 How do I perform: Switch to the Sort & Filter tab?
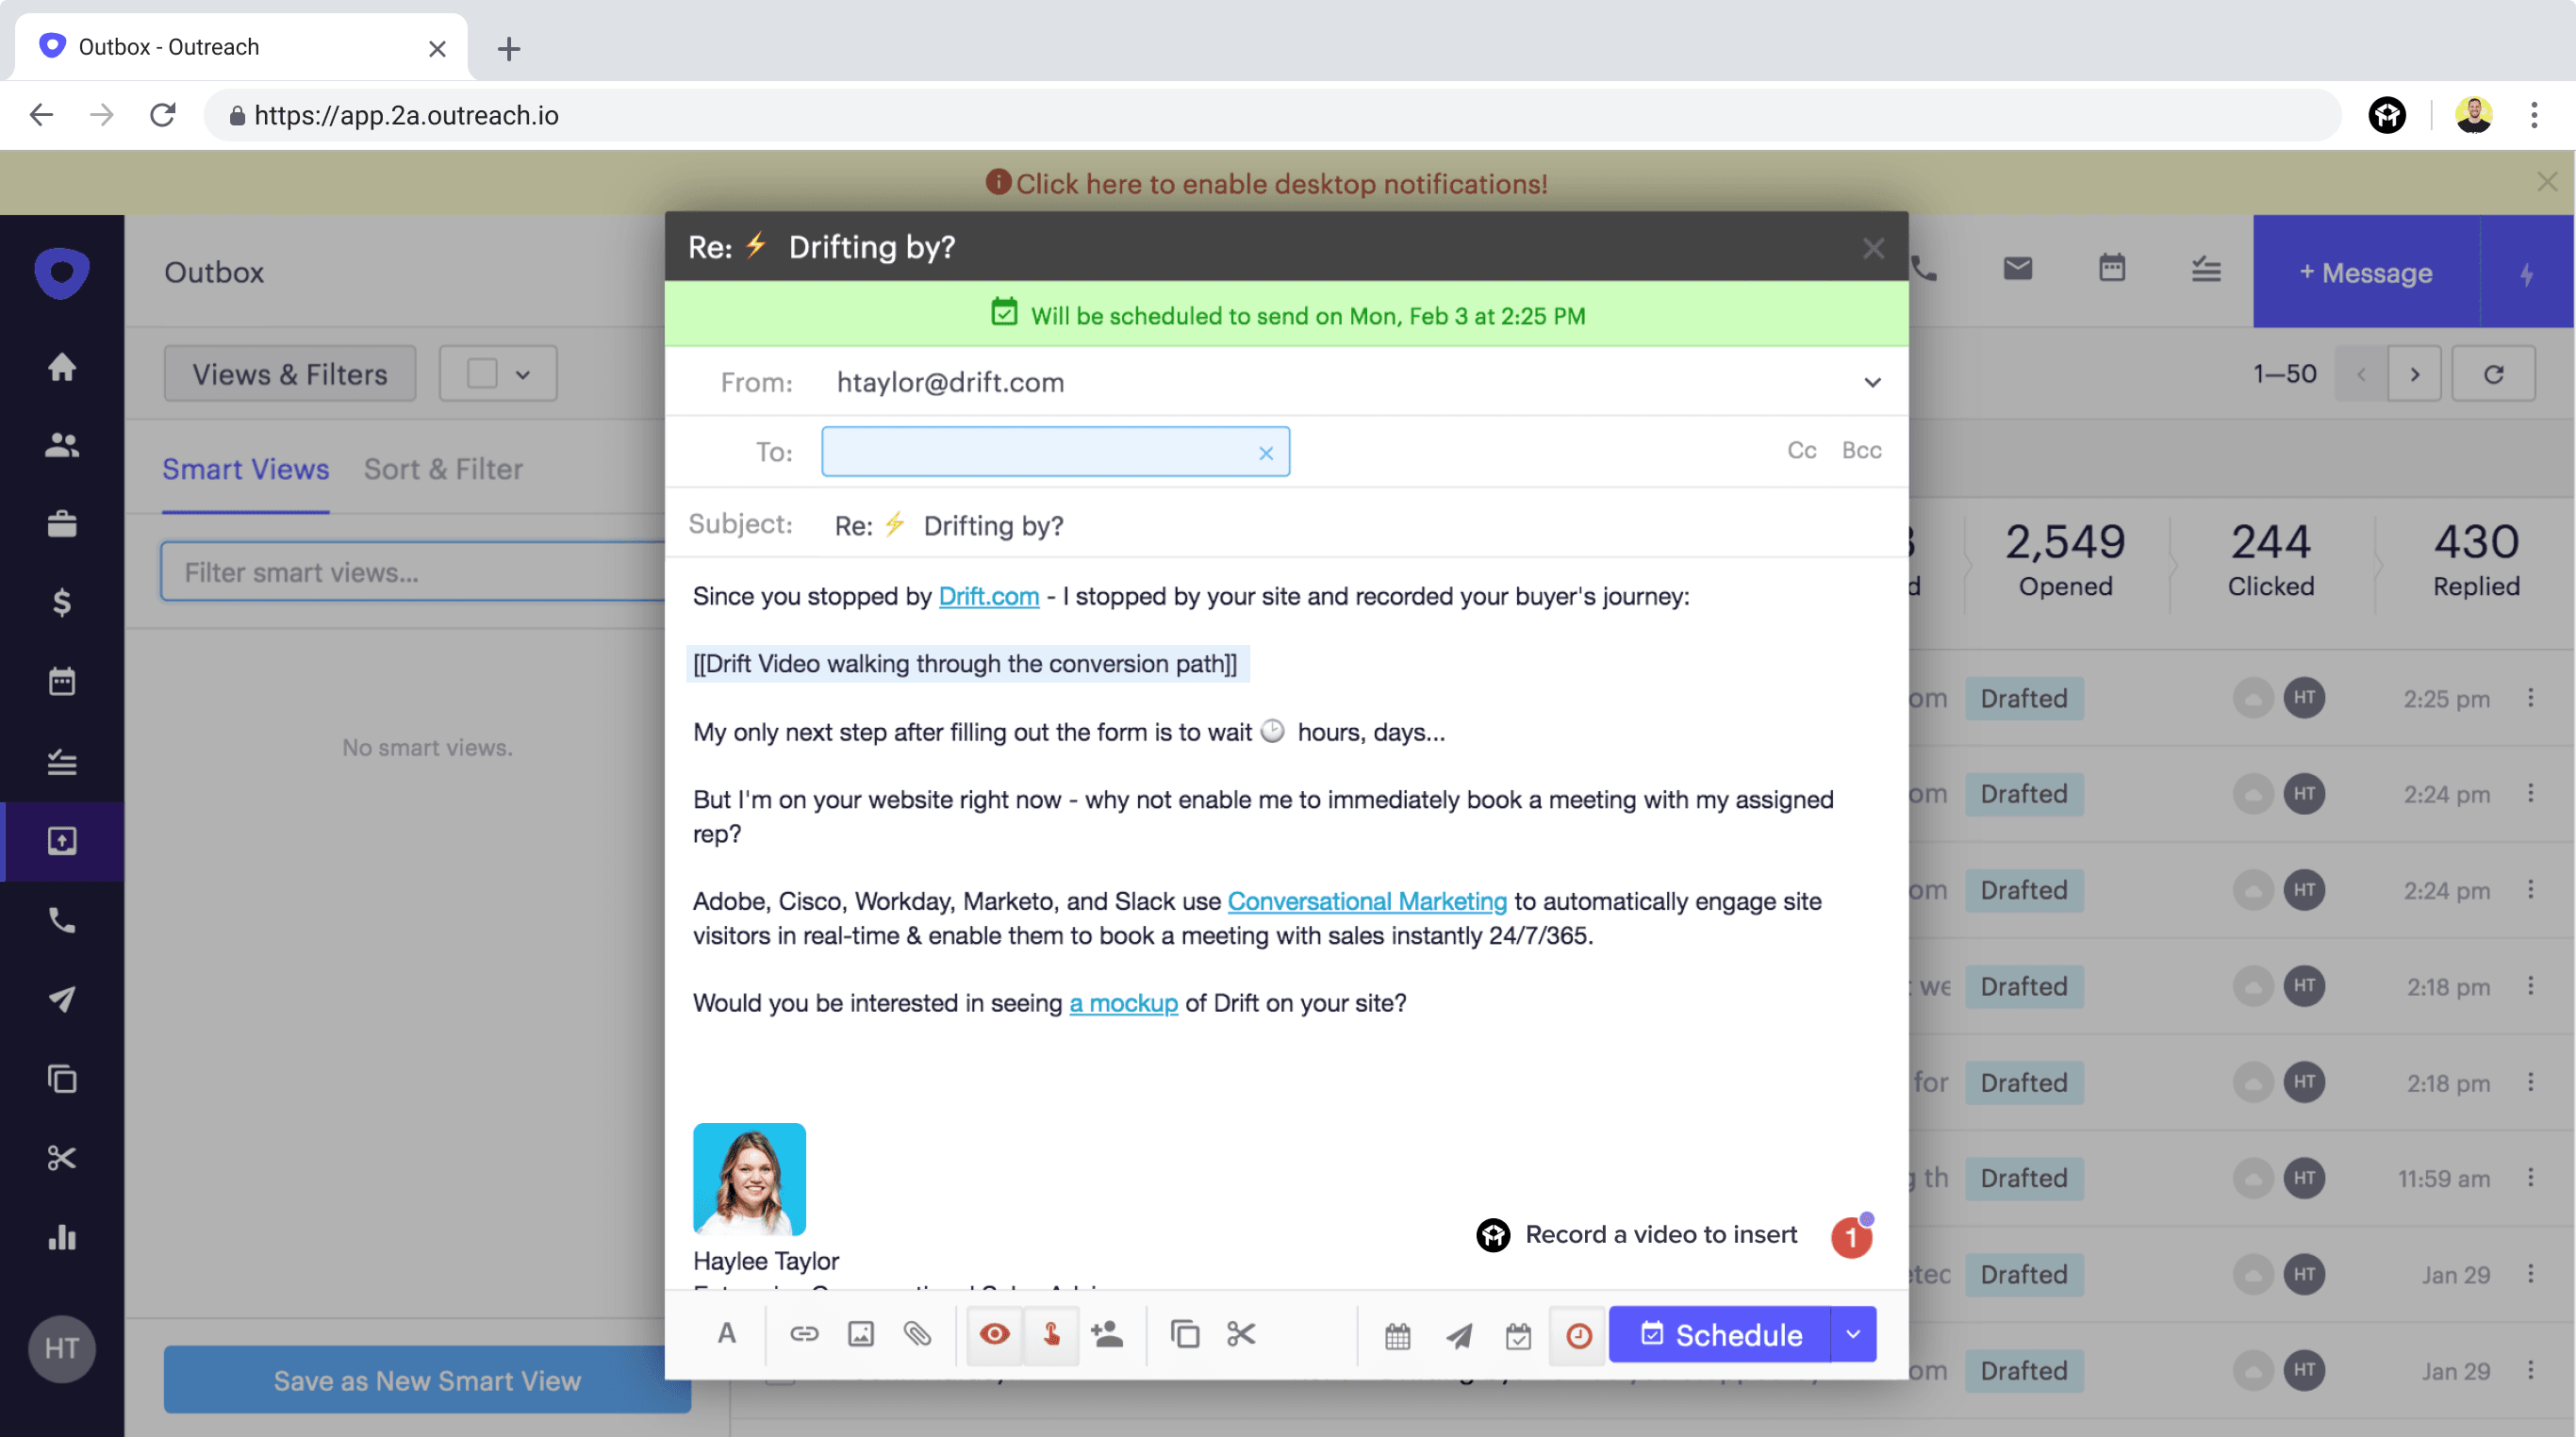[443, 469]
